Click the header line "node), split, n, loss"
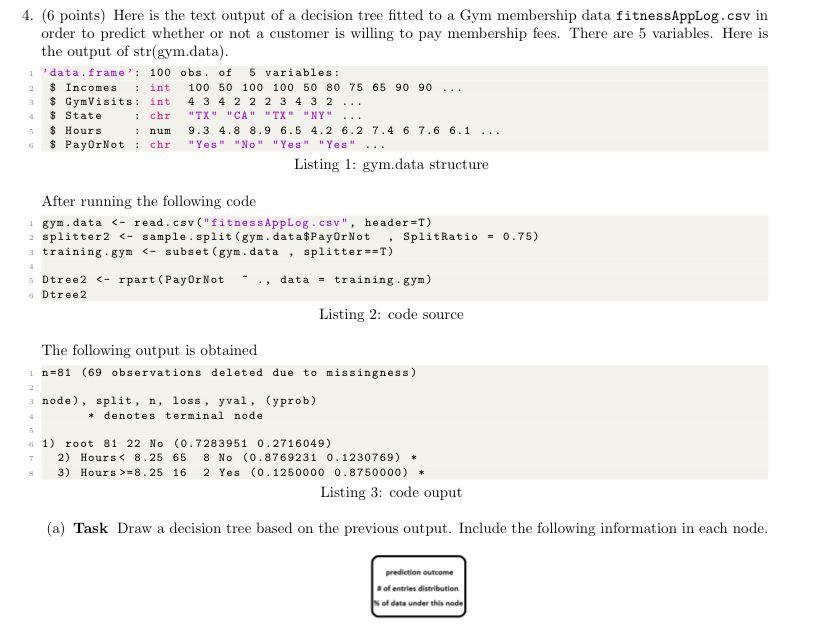The image size is (828, 644). (180, 401)
